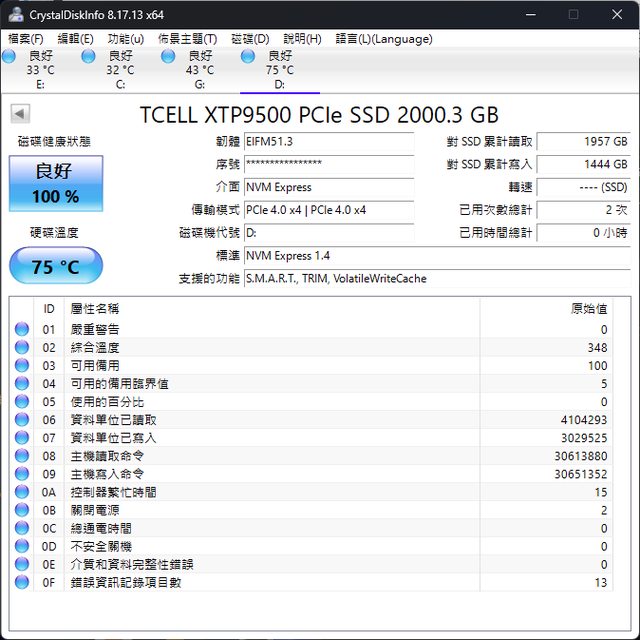Click the previous disk arrow button
640x640 pixels.
pos(20,114)
